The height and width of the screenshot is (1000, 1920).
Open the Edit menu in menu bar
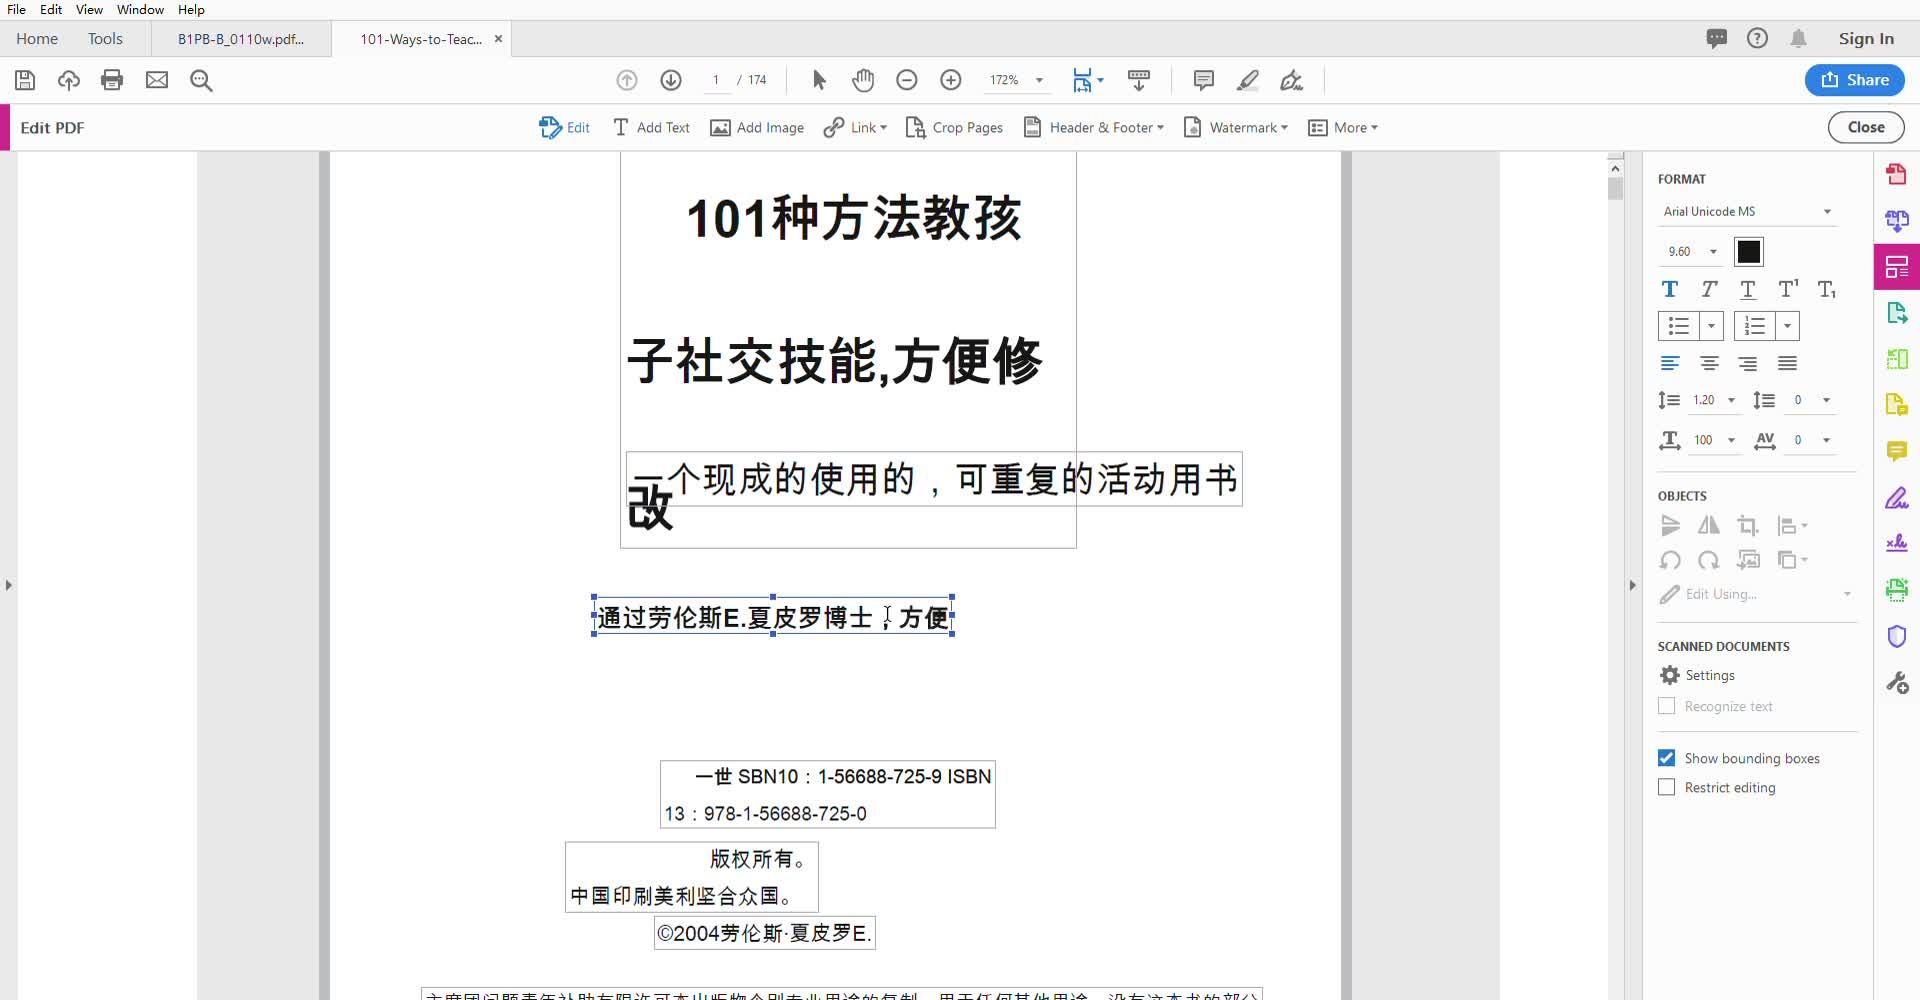(x=51, y=9)
